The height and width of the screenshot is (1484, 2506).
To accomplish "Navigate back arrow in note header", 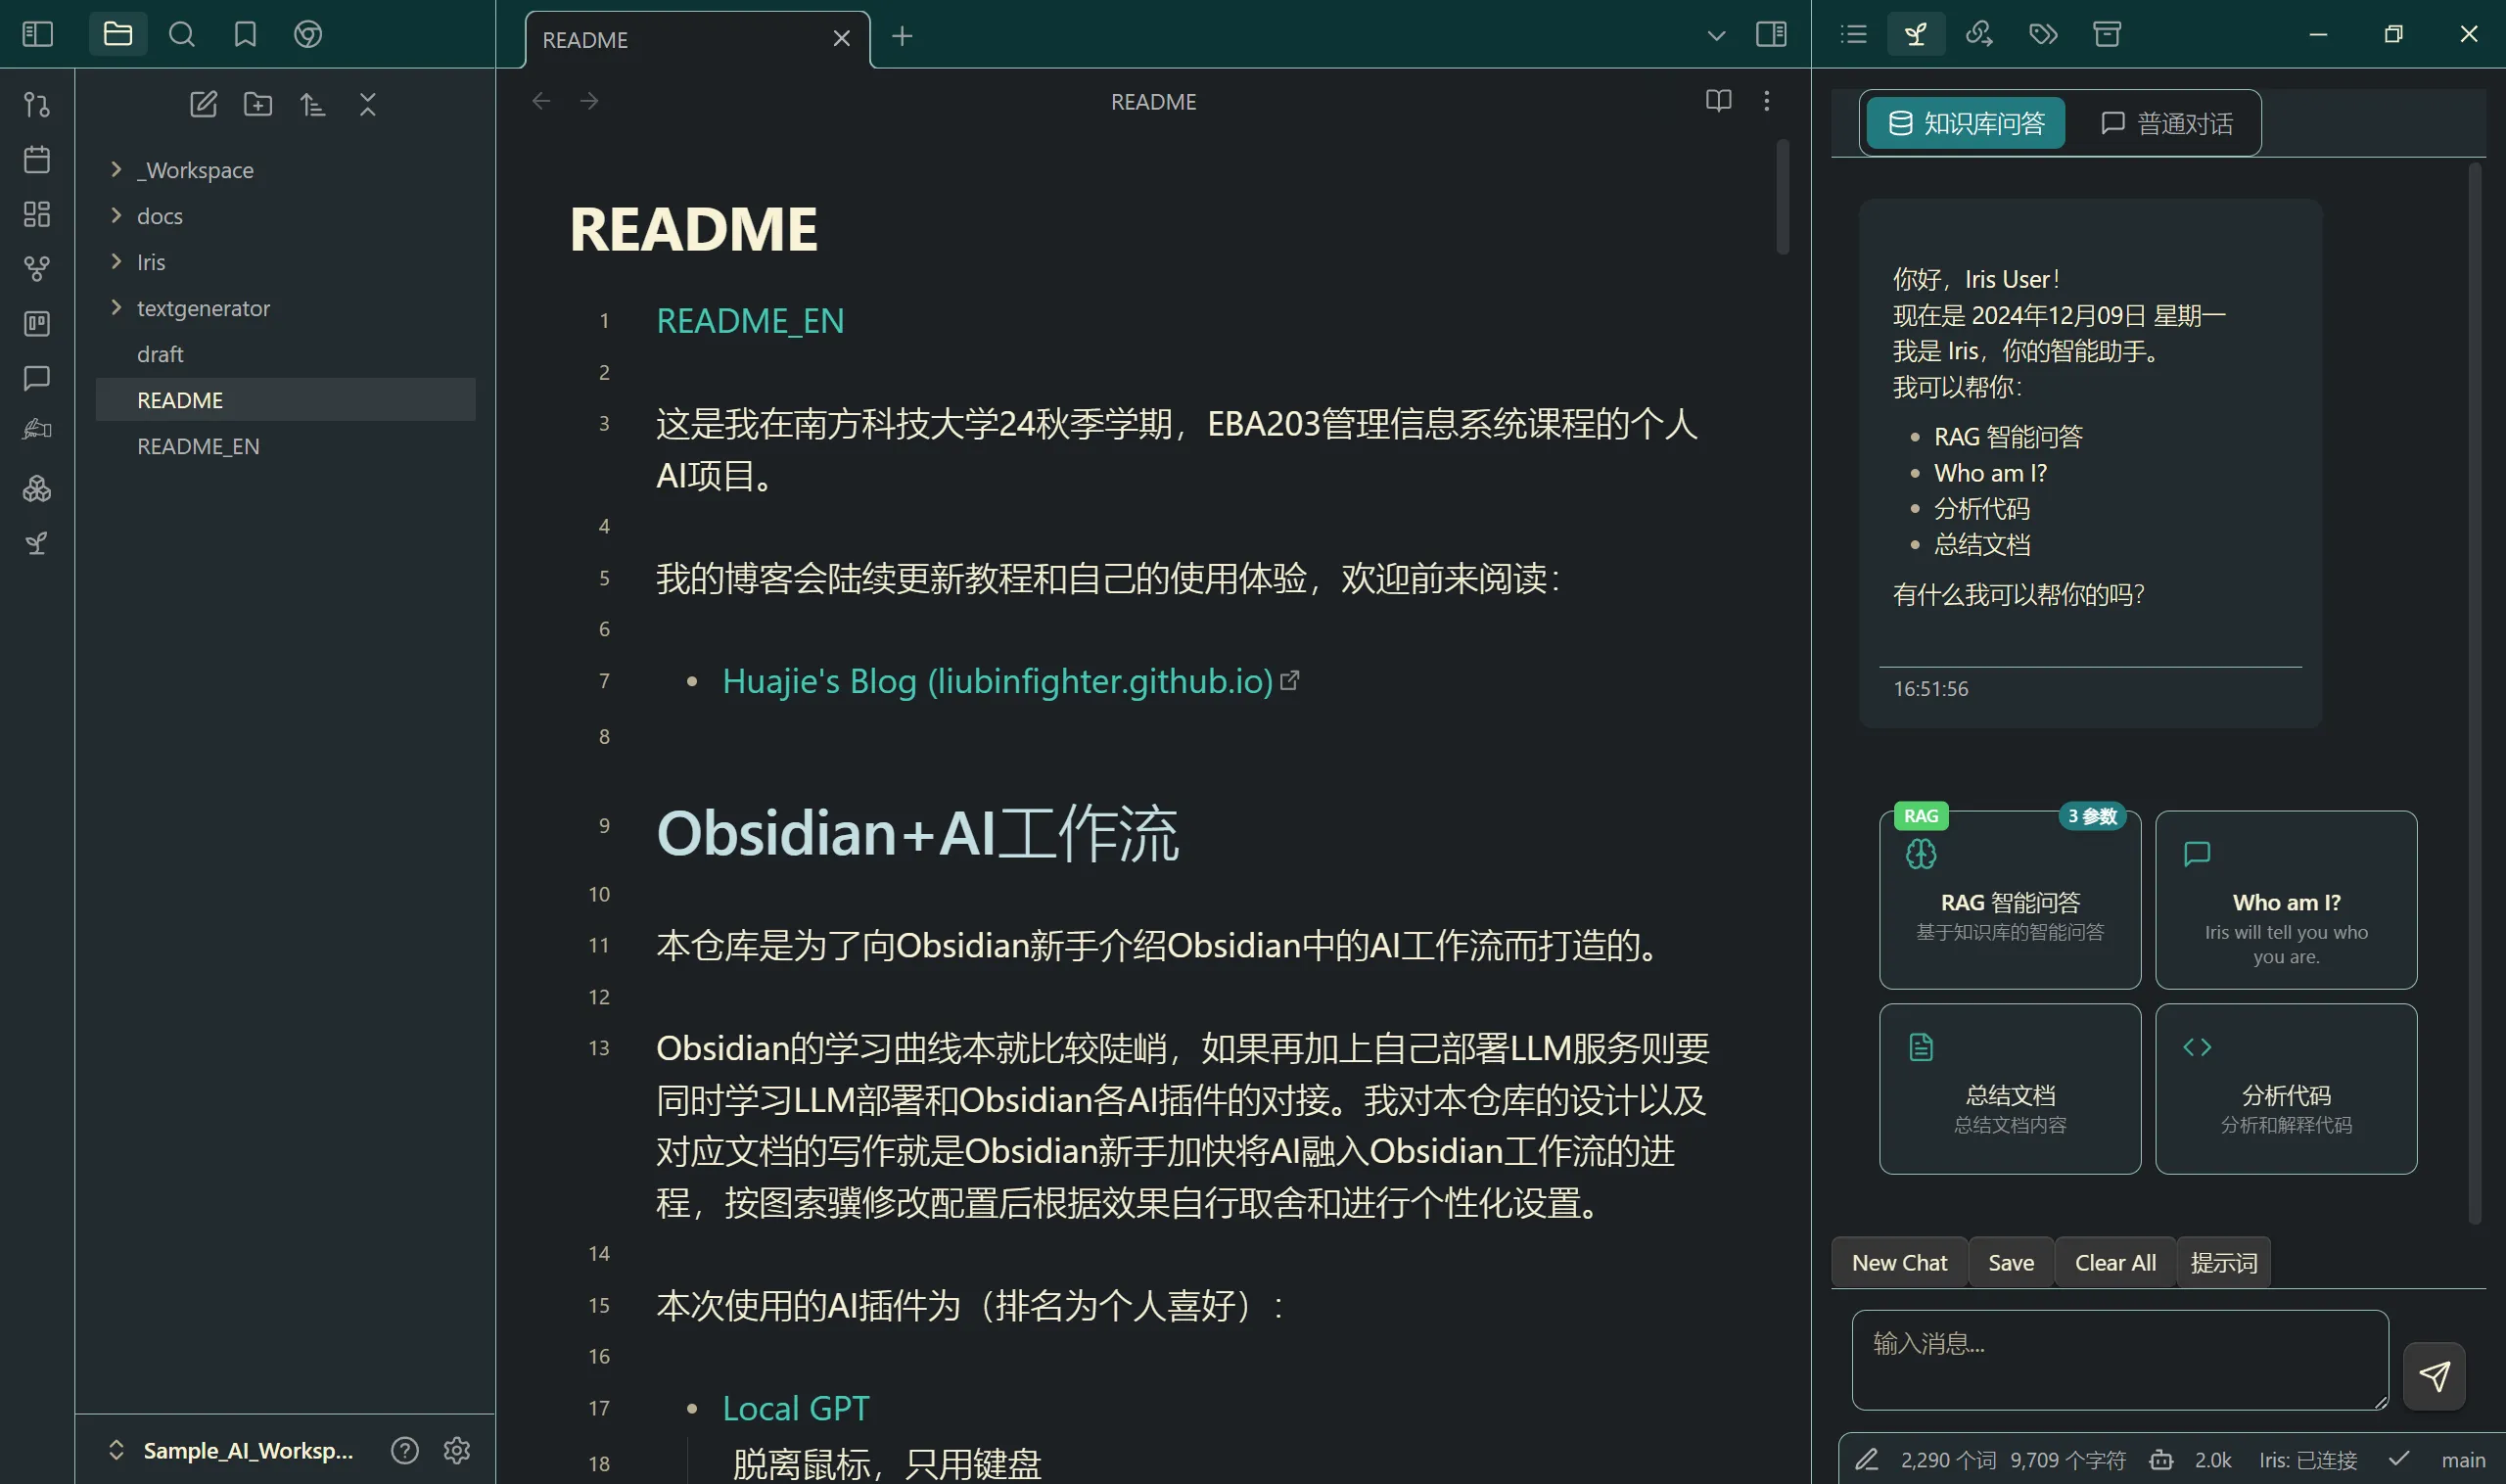I will pyautogui.click(x=541, y=101).
